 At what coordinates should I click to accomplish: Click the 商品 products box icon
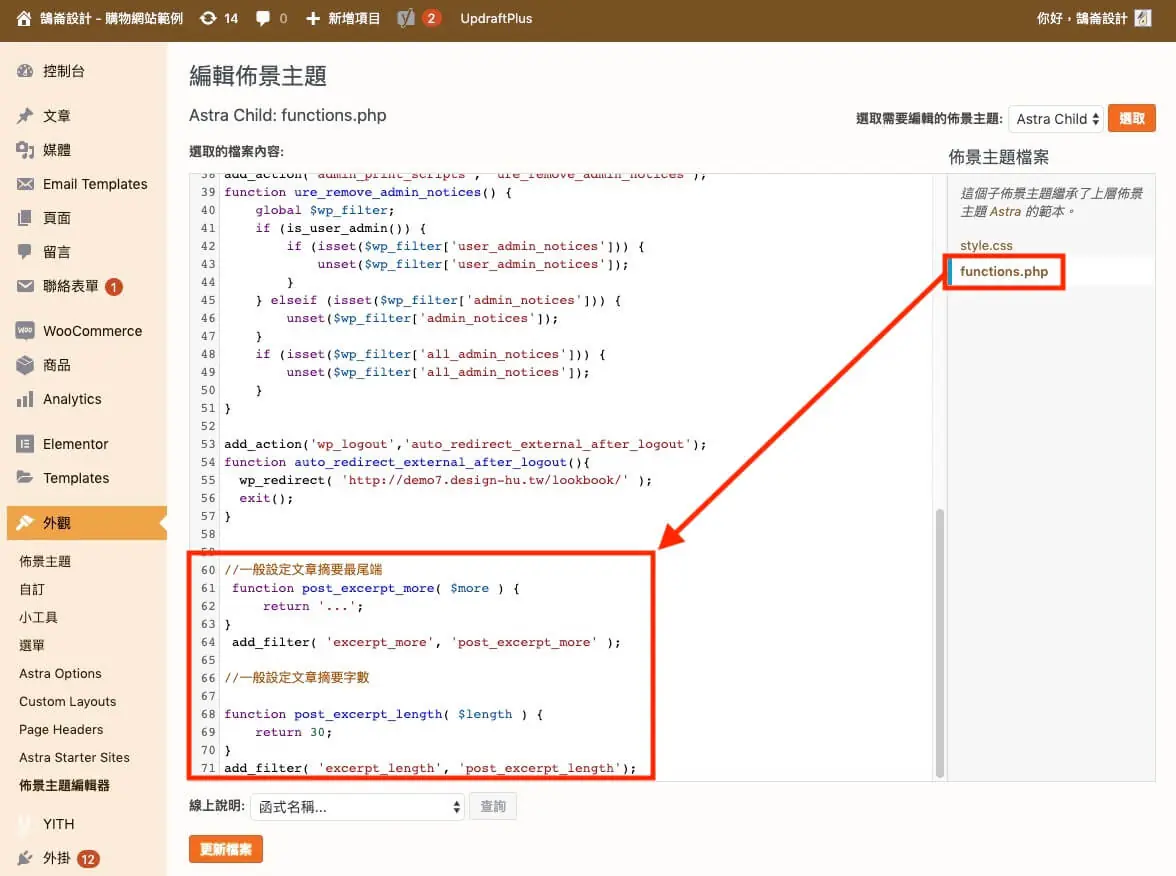point(25,365)
